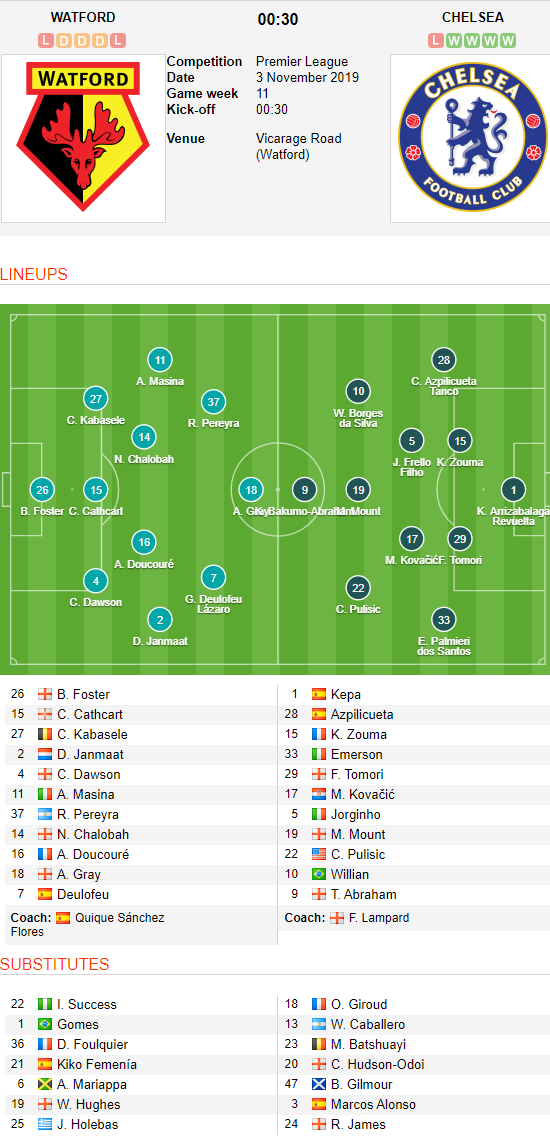This screenshot has height=1137, width=550.
Task: Click Chelsea number 1 goalkeeper marker
Action: coord(514,489)
